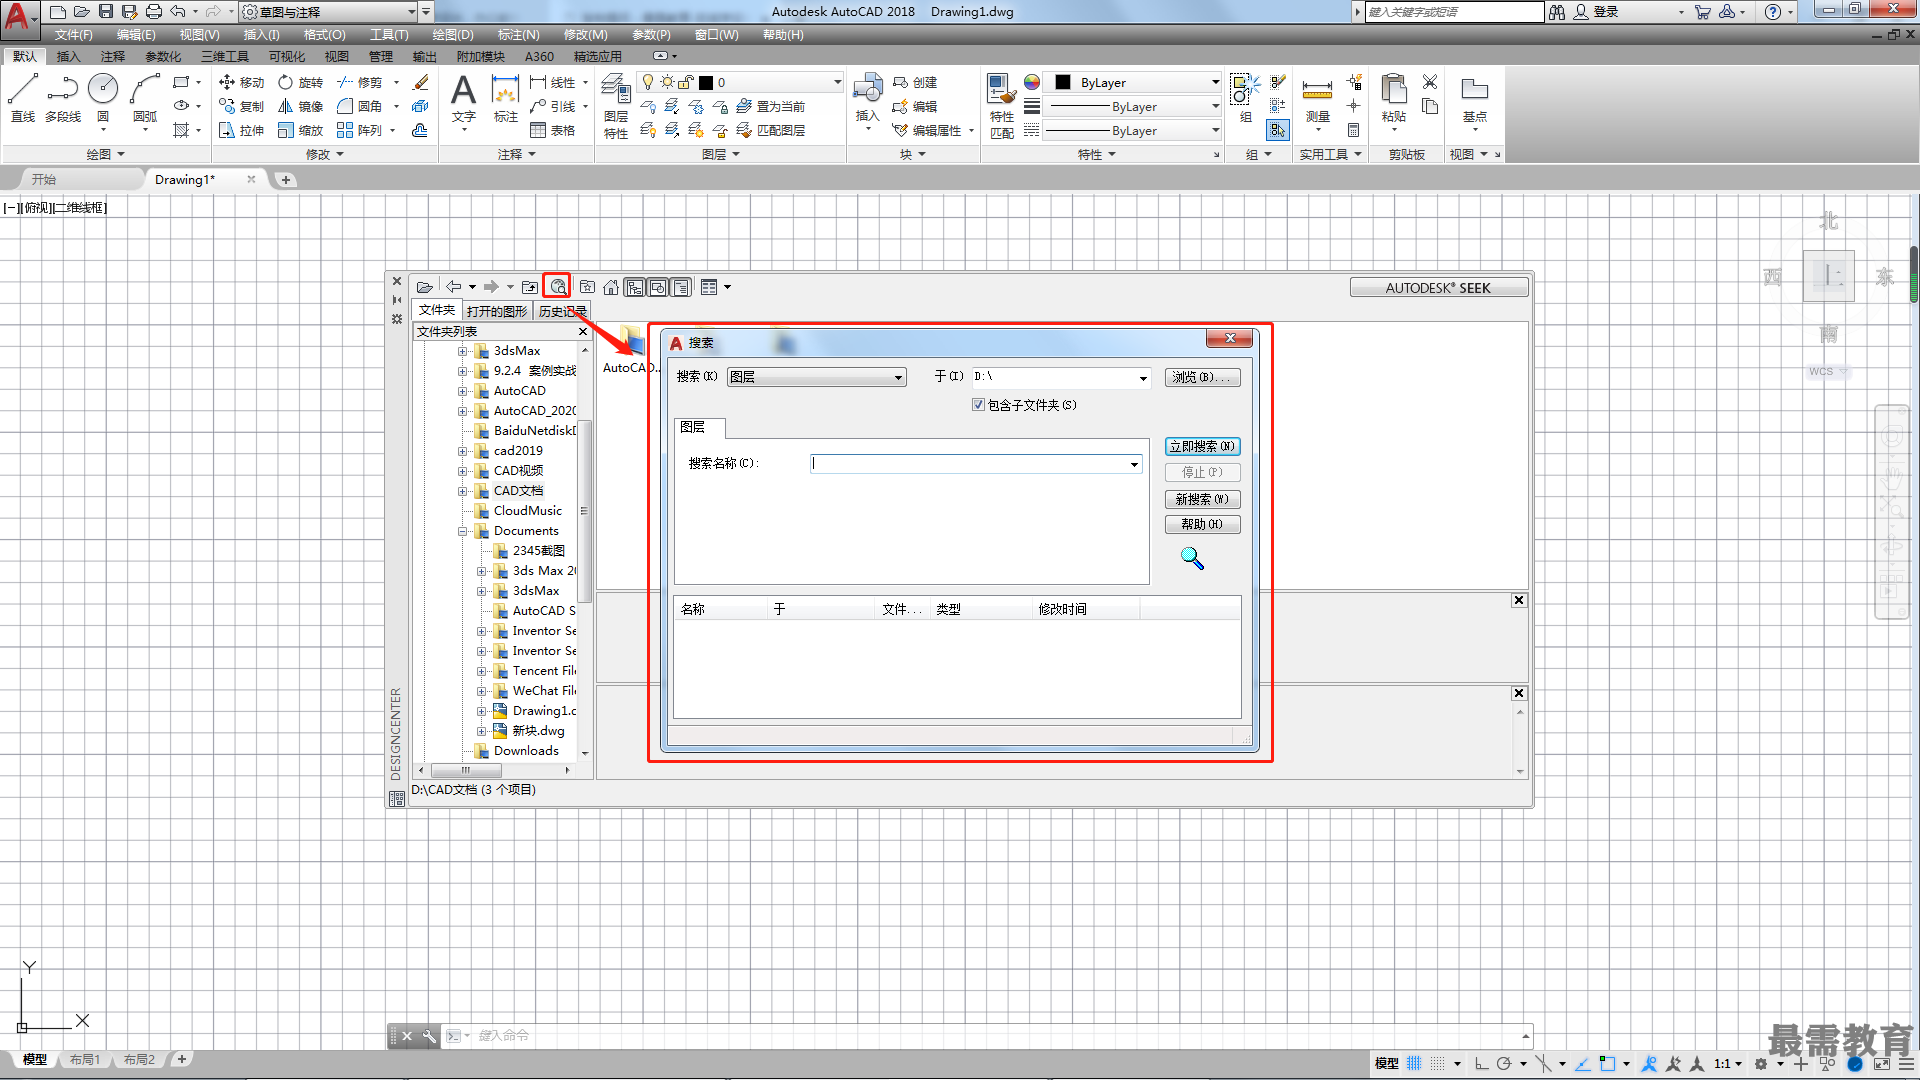Select the Text (文字) tool
The height and width of the screenshot is (1080, 1920).
coord(463,98)
